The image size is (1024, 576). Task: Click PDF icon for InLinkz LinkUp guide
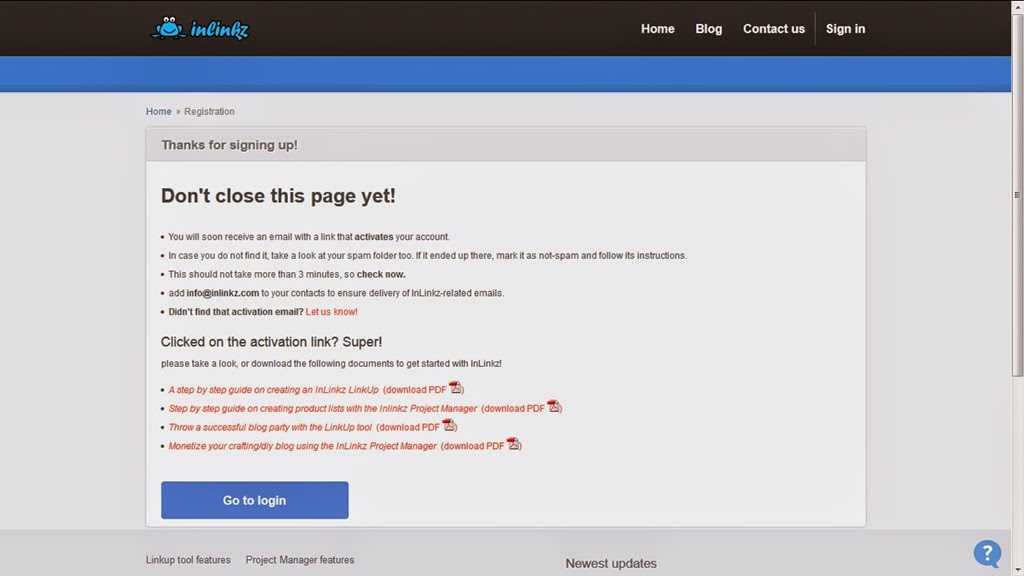click(x=455, y=388)
